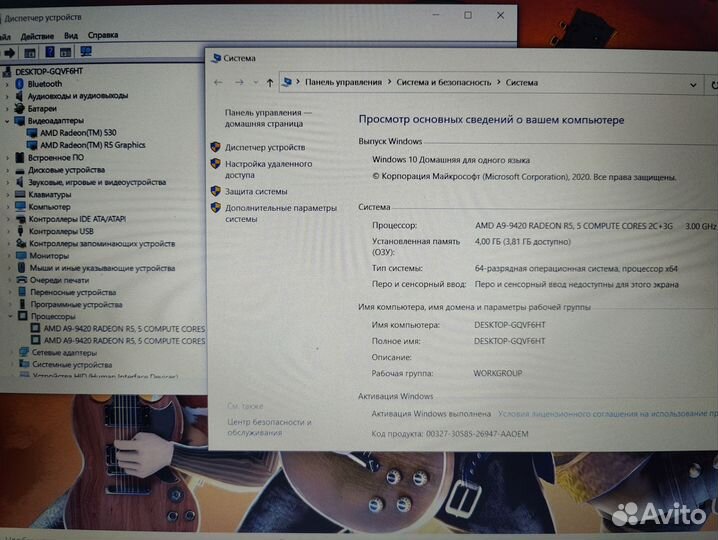Select Звуковые, игровые и видеоустройства item
The height and width of the screenshot is (540, 718).
click(97, 182)
